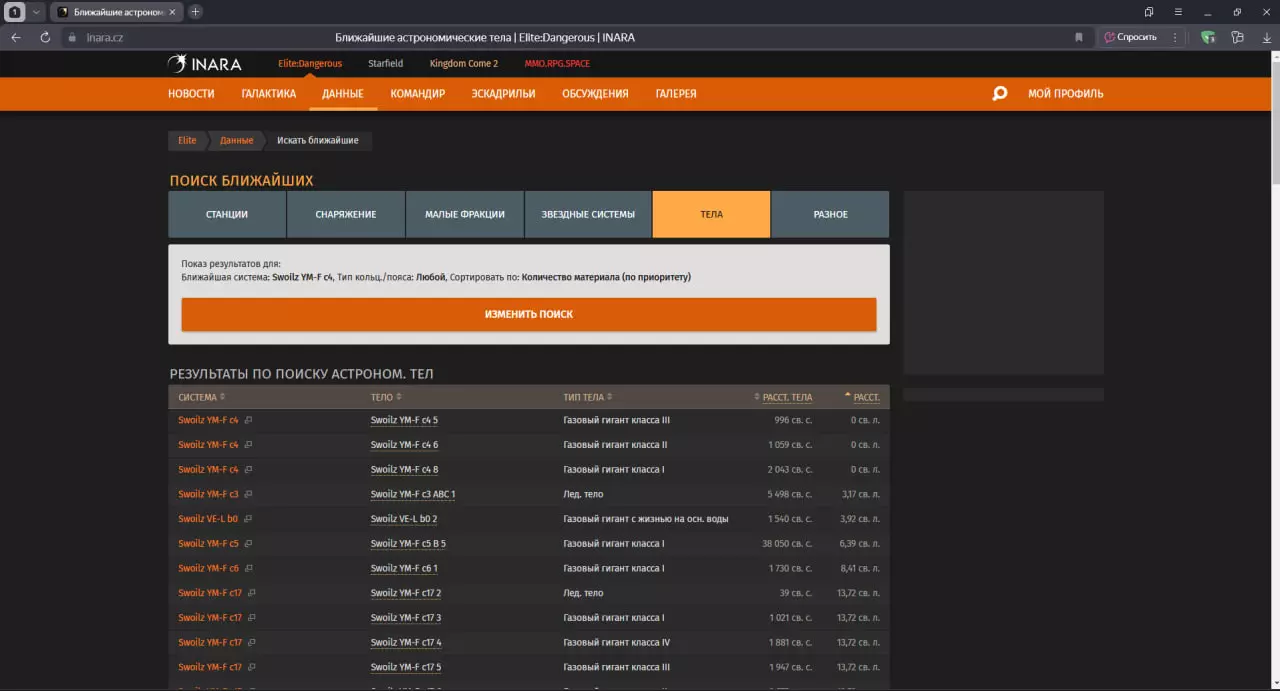Image resolution: width=1280 pixels, height=691 pixels.
Task: Click the Изменить поиск button
Action: pyautogui.click(x=529, y=314)
